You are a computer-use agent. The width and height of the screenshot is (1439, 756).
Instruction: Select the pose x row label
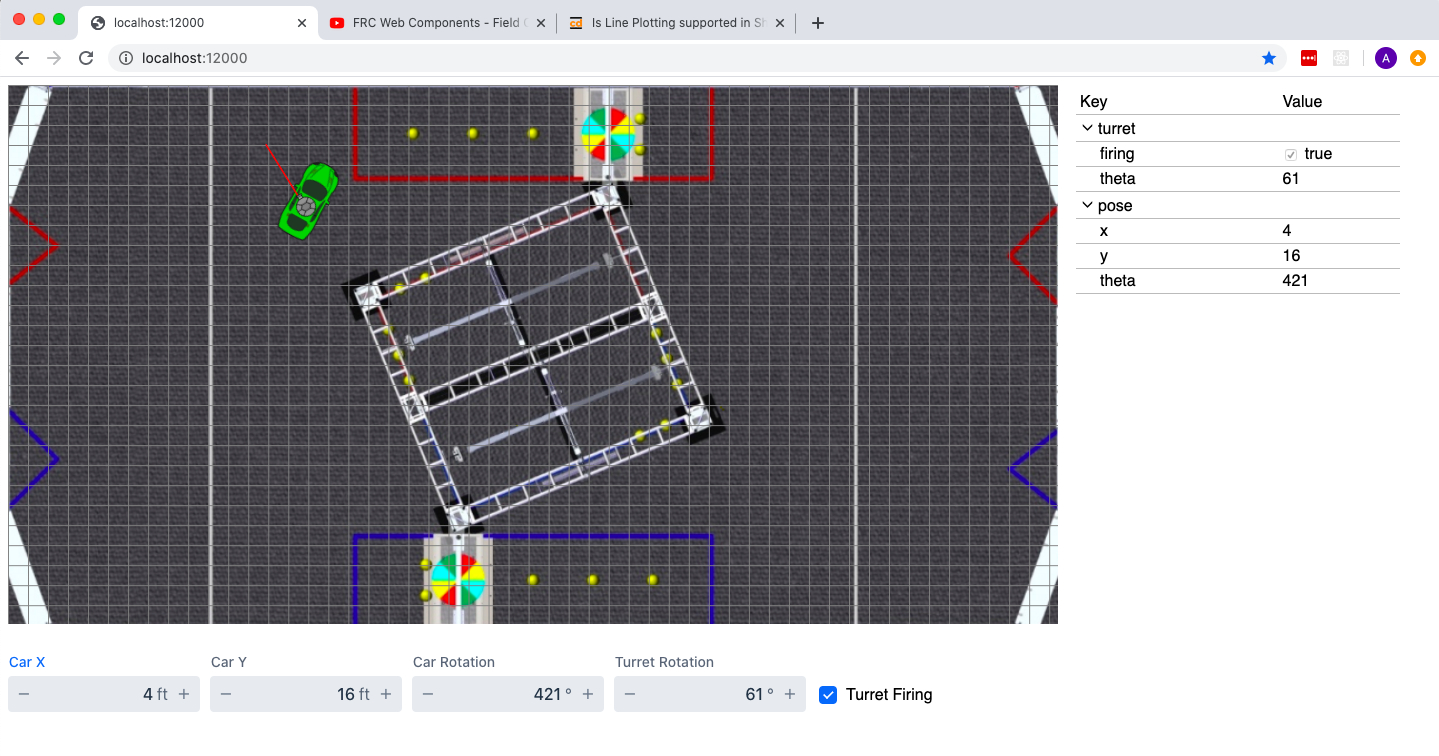(1104, 231)
